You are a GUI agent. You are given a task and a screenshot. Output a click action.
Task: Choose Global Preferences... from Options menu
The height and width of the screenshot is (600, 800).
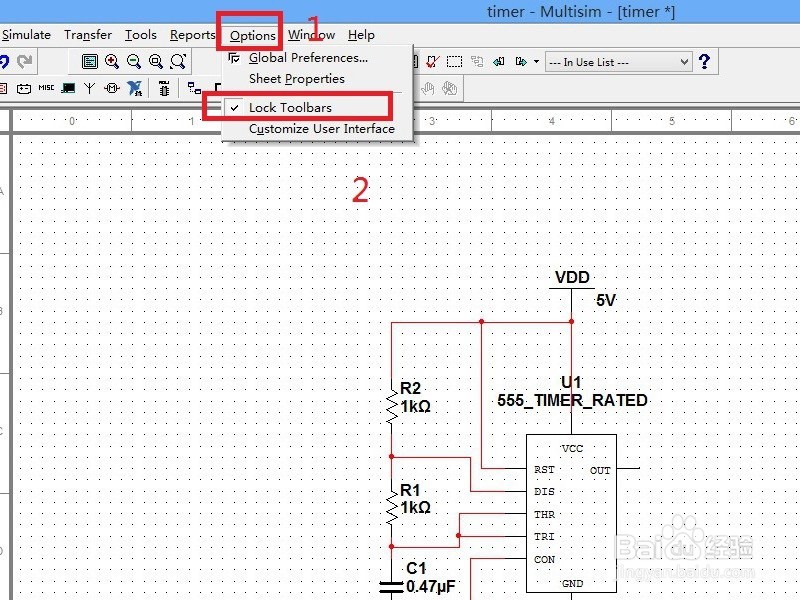pos(308,58)
